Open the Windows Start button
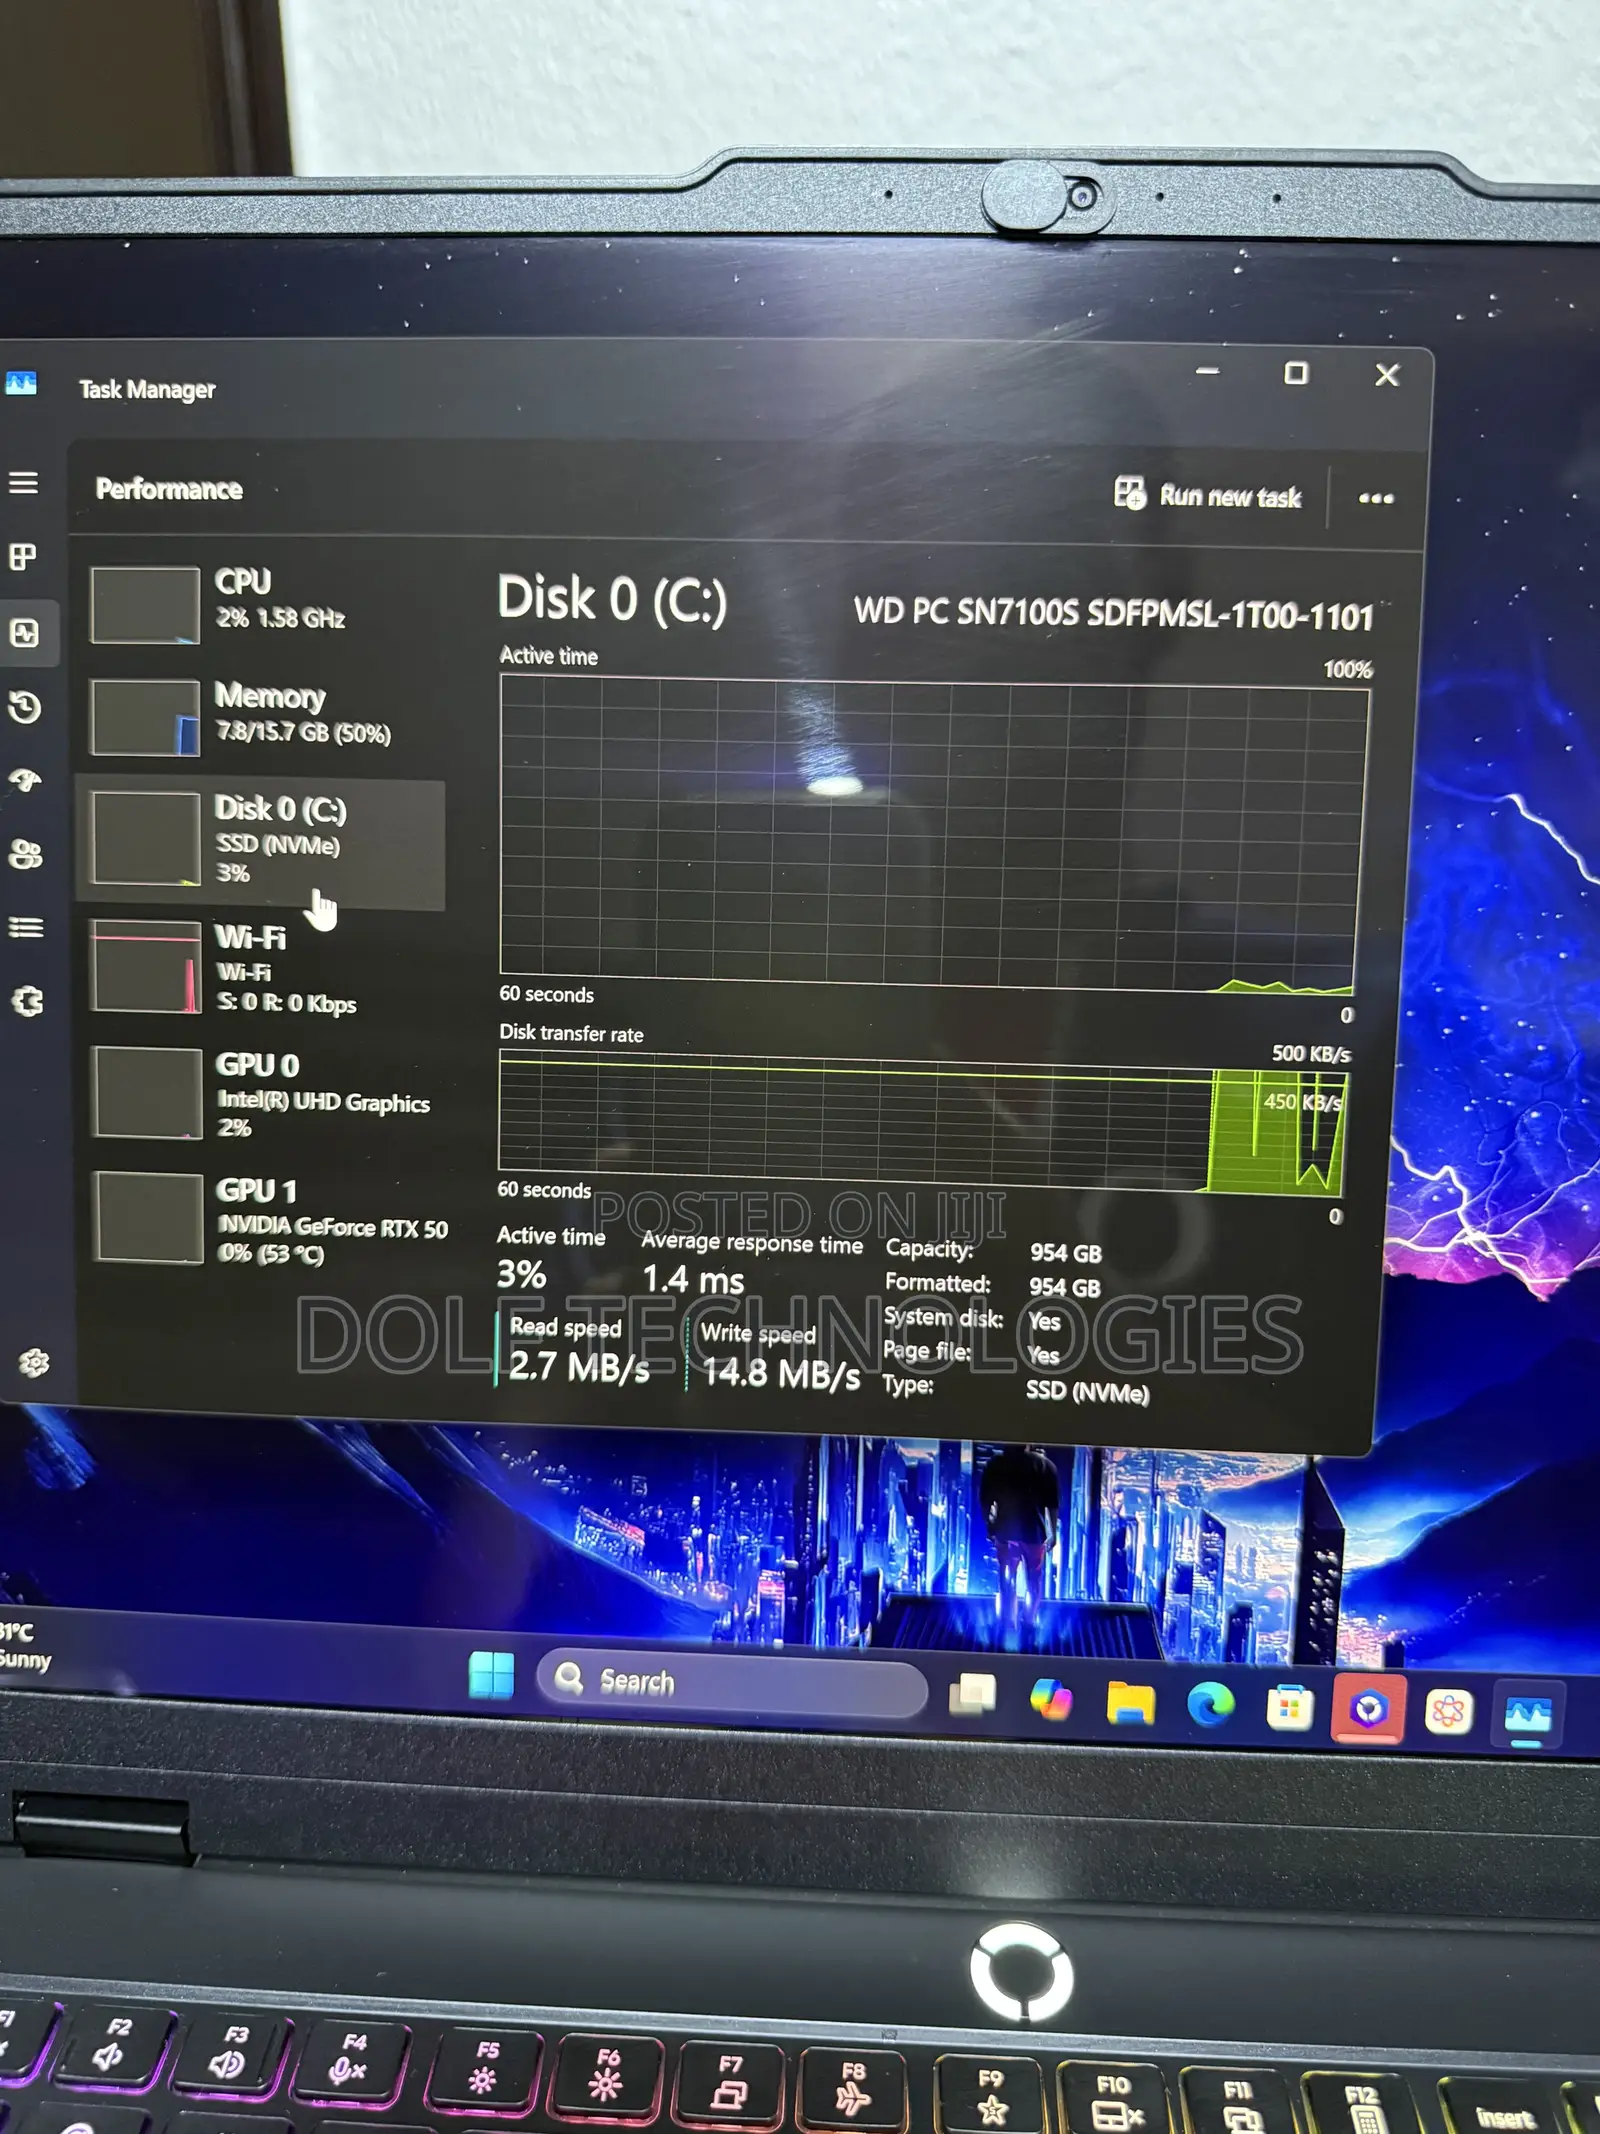The width and height of the screenshot is (1600, 2134). pyautogui.click(x=491, y=1676)
